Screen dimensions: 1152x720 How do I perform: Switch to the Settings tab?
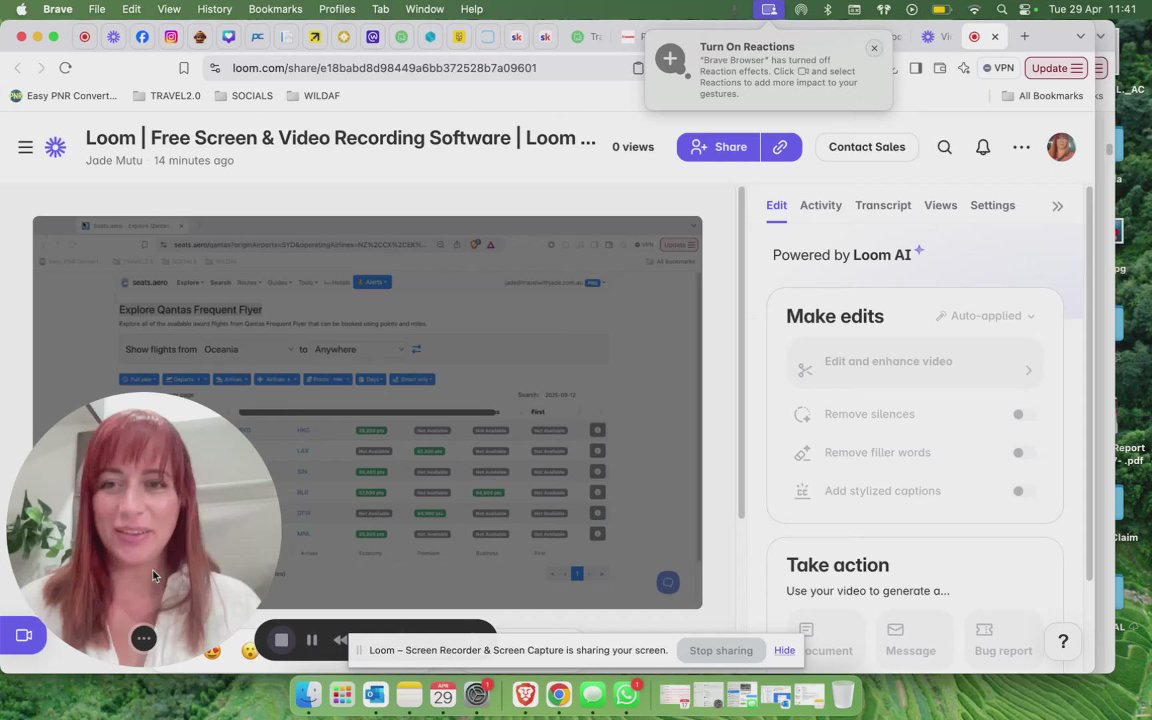(993, 206)
